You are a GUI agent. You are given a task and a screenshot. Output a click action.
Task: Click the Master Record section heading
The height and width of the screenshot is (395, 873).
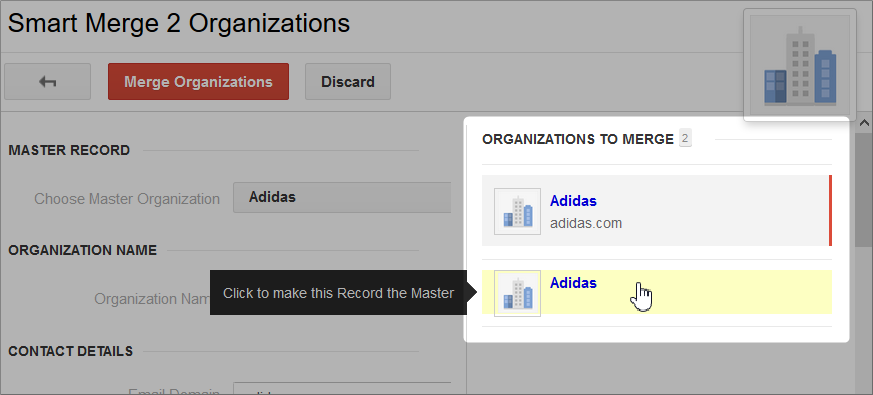tap(69, 150)
